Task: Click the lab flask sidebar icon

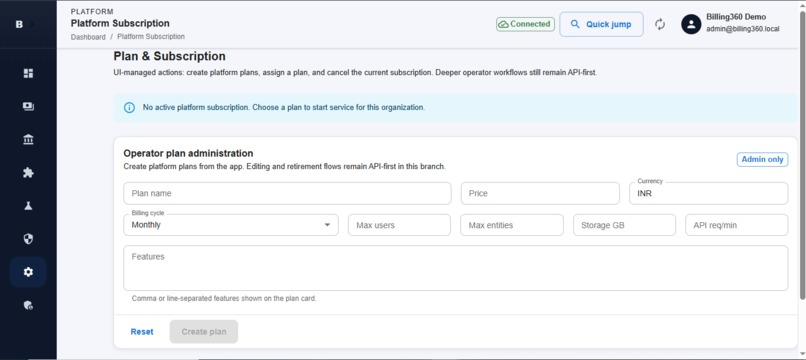Action: (28, 206)
